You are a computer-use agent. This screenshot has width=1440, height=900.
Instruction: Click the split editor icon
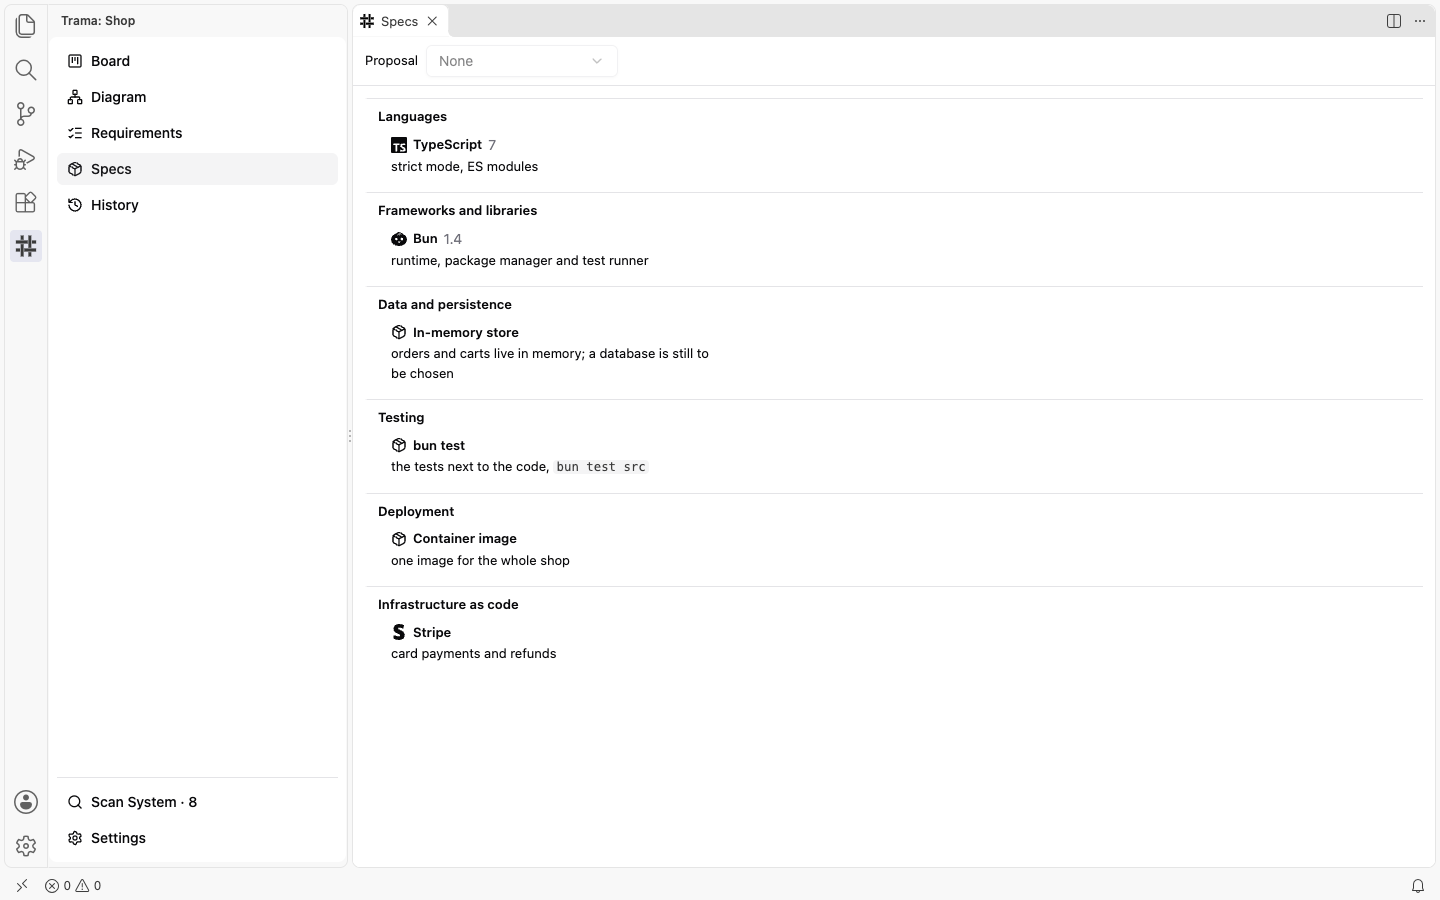[x=1394, y=21]
